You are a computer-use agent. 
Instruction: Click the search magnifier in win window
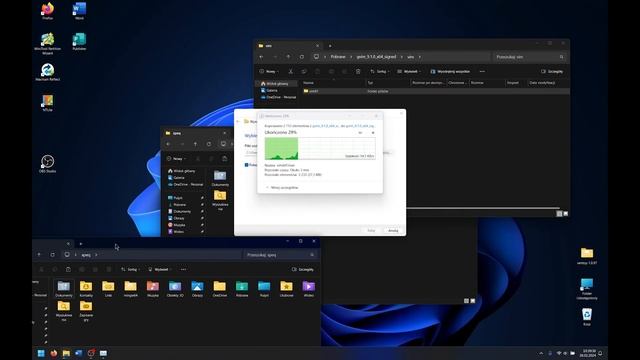point(562,57)
